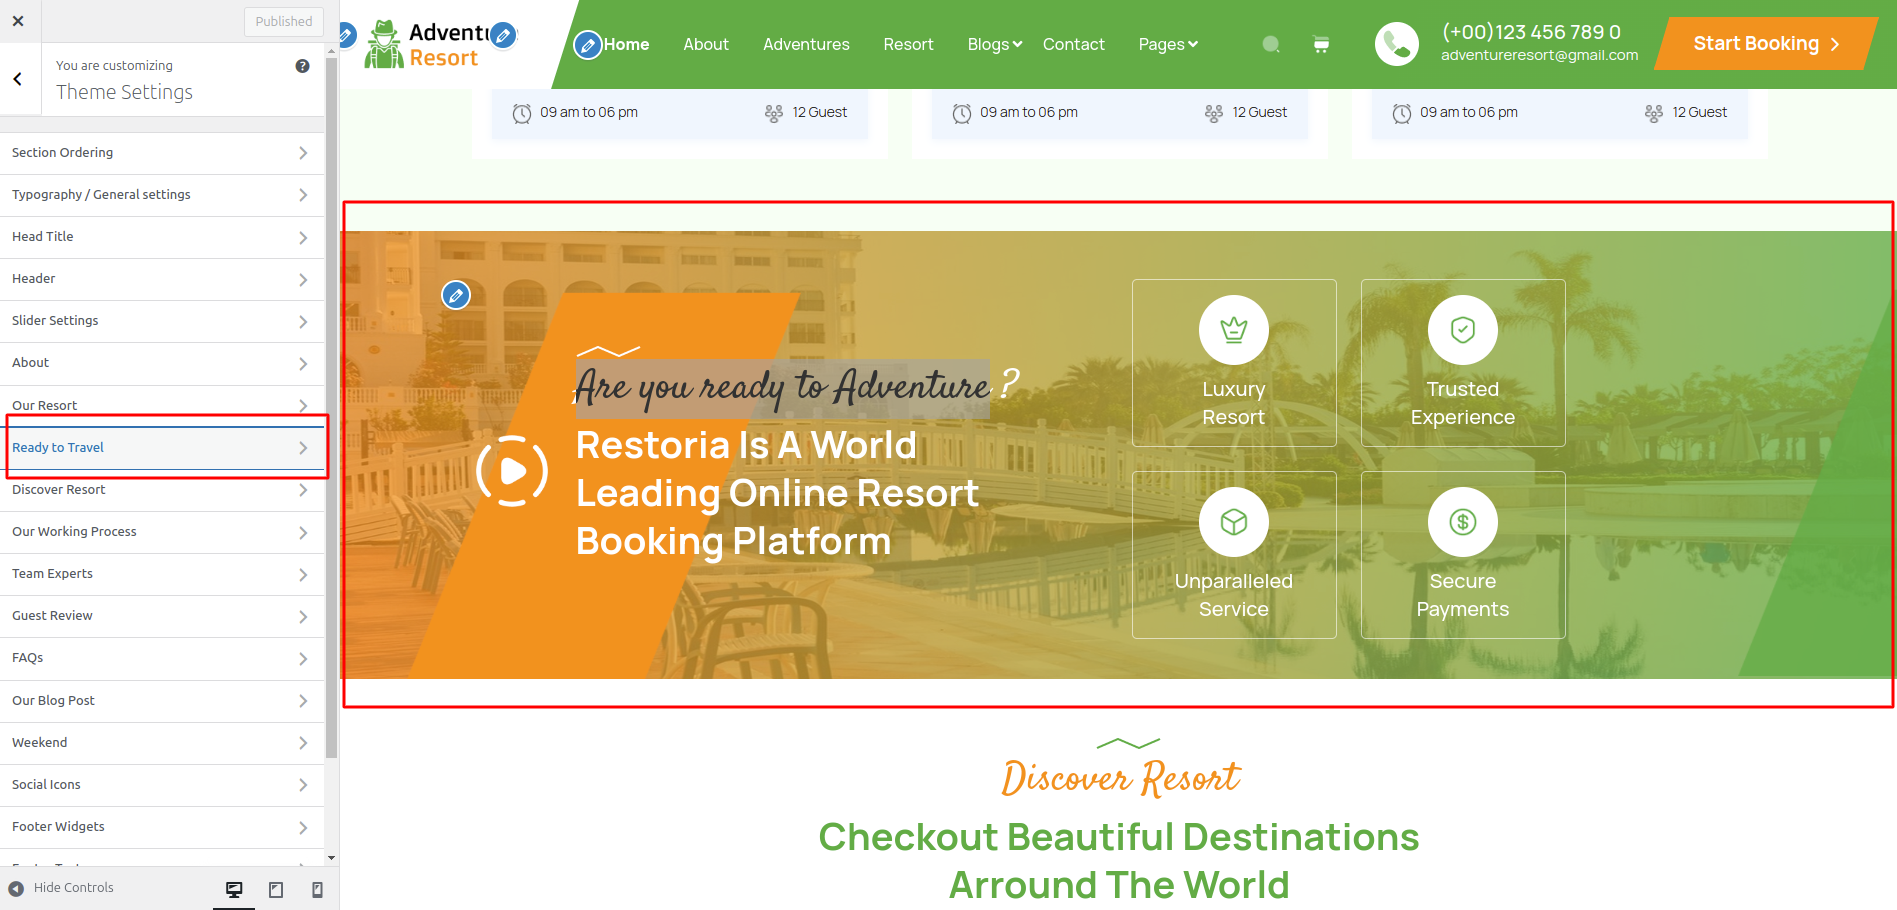
Task: Open the Ready to Travel settings
Action: 162,448
